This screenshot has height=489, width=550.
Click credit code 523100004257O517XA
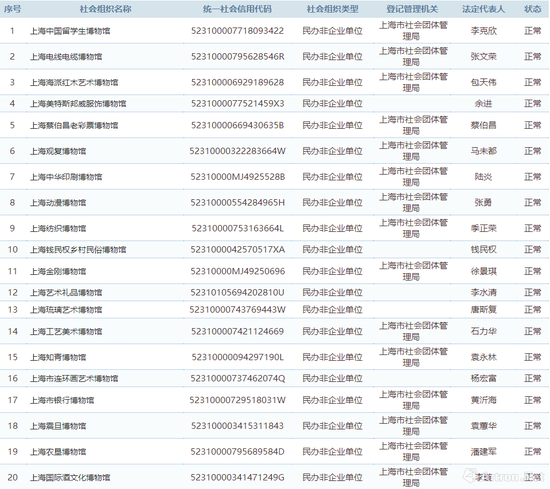click(x=237, y=249)
